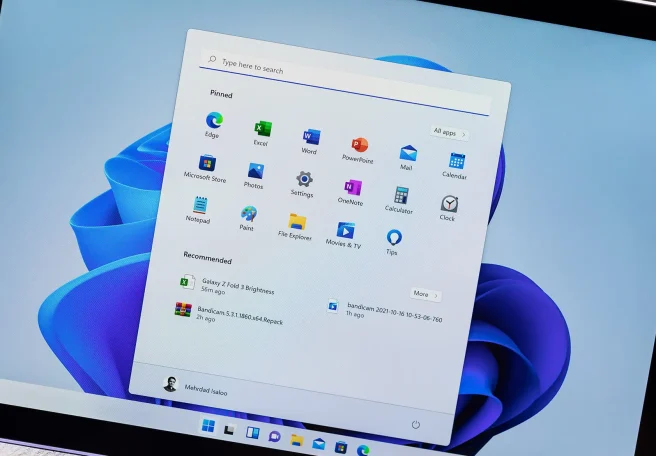Screen dimensions: 656x456
Task: Open Settings gear in pinned apps
Action: [x=303, y=184]
